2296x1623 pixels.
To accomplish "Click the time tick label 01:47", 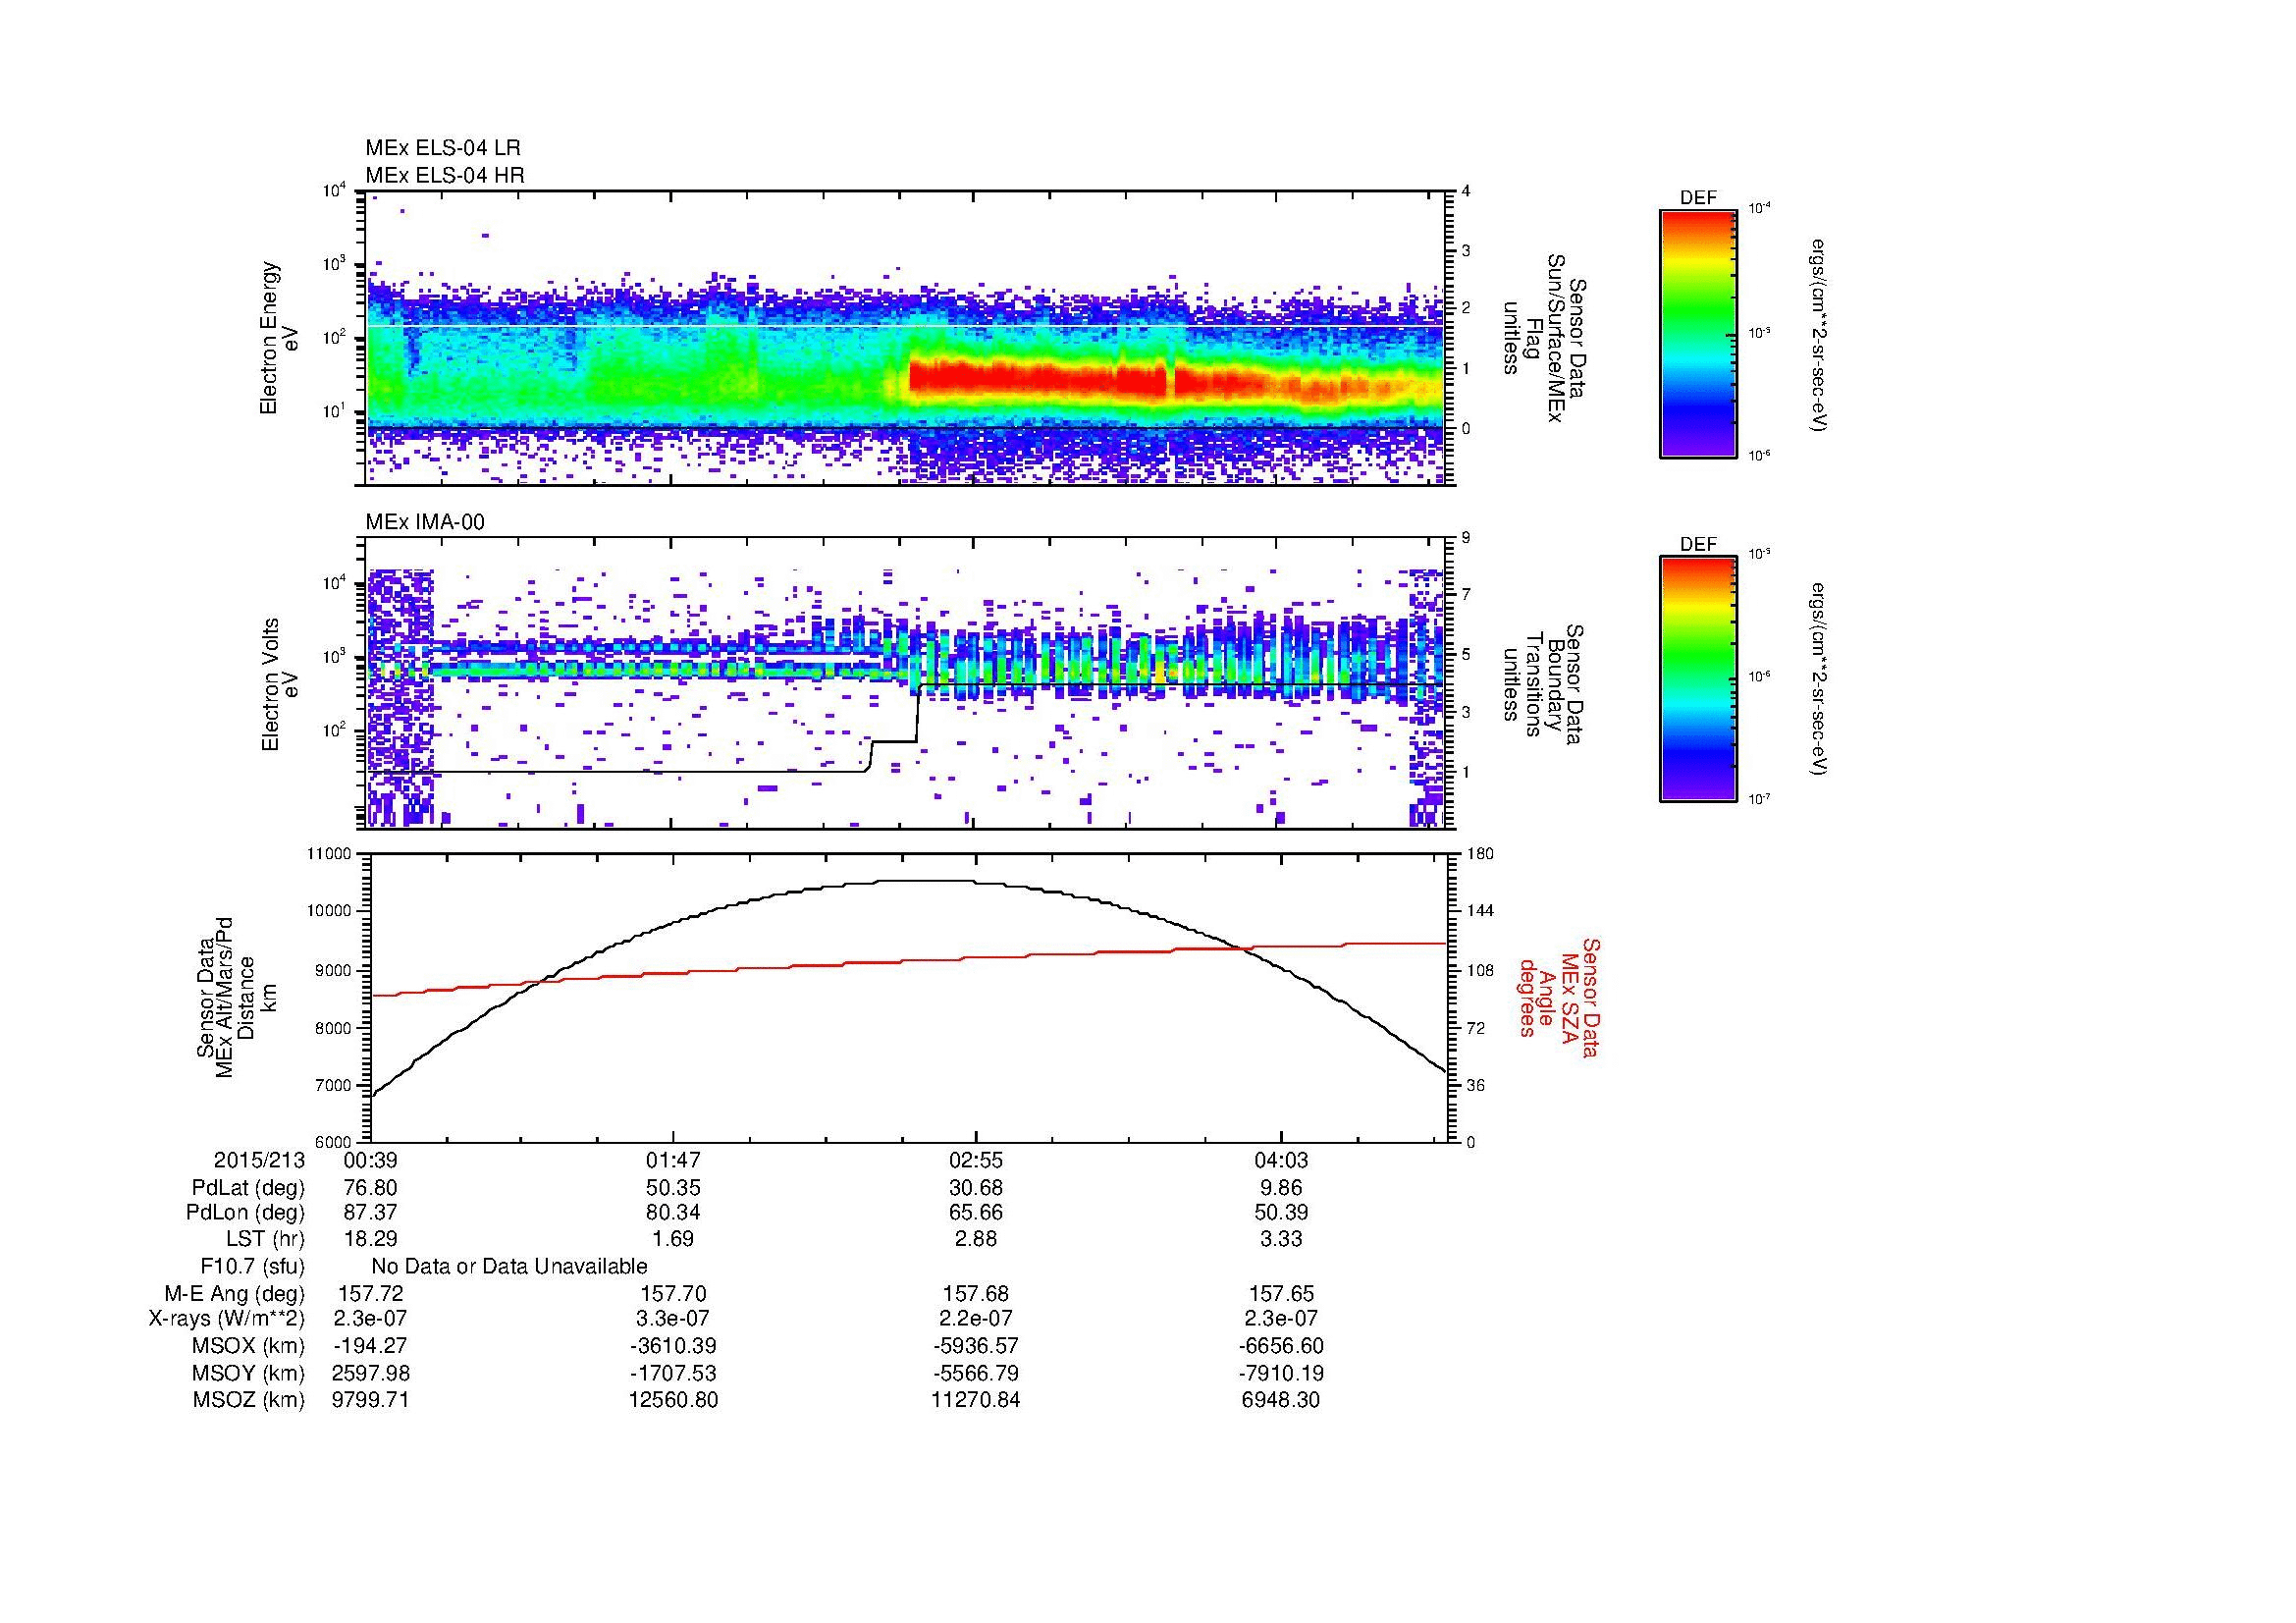I will tap(673, 1161).
